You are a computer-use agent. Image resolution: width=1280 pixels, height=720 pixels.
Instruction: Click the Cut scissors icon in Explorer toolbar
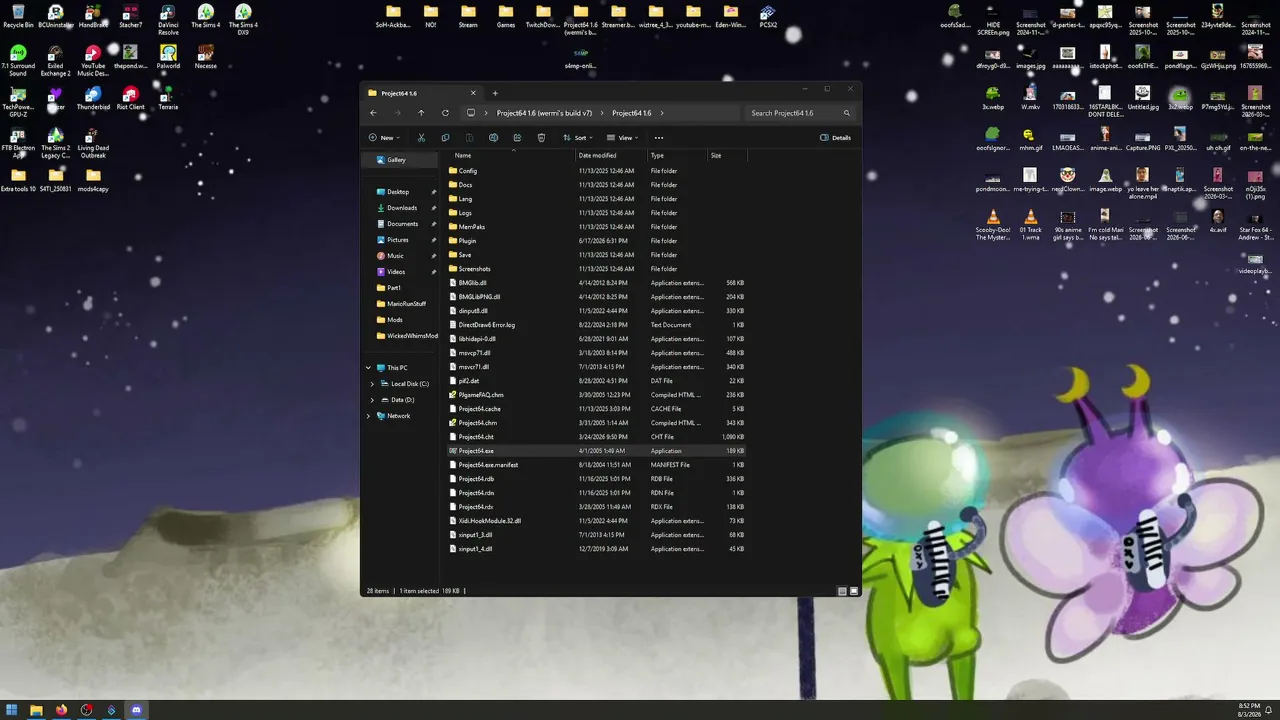[x=421, y=138]
